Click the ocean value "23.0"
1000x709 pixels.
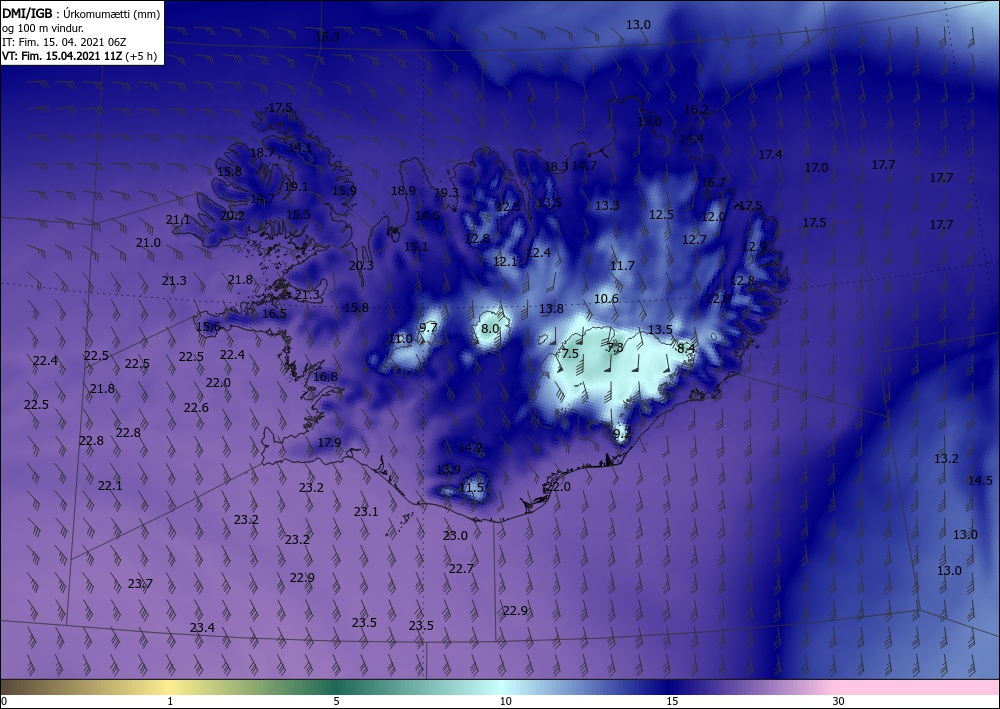click(x=455, y=536)
